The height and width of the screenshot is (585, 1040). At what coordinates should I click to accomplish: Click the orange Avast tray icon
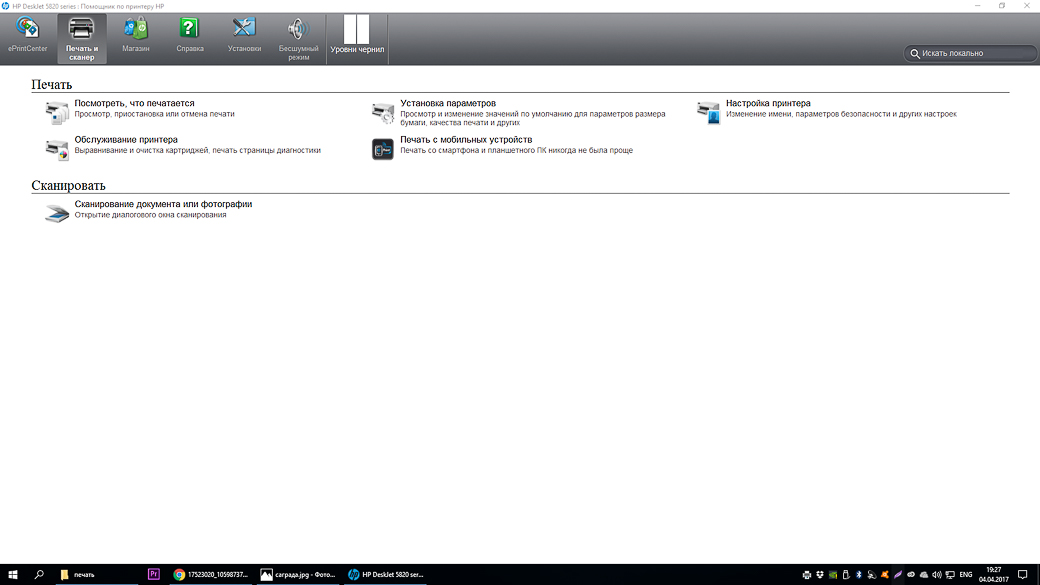(885, 575)
